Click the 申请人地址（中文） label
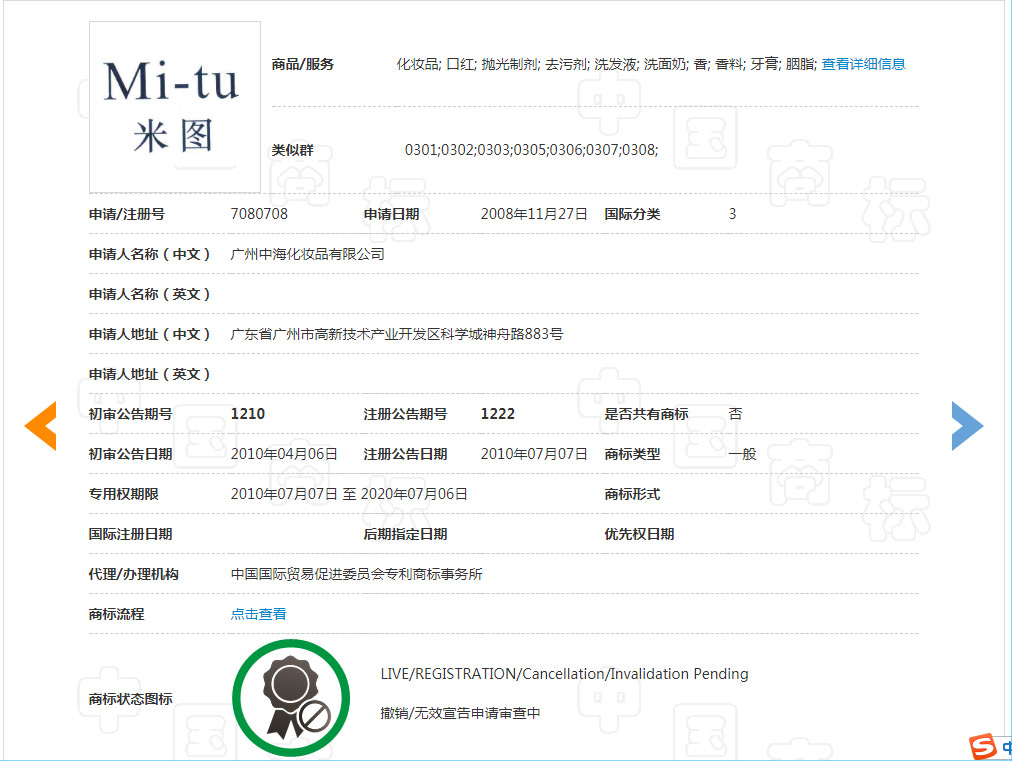Viewport: 1012px width, 761px height. [149, 334]
